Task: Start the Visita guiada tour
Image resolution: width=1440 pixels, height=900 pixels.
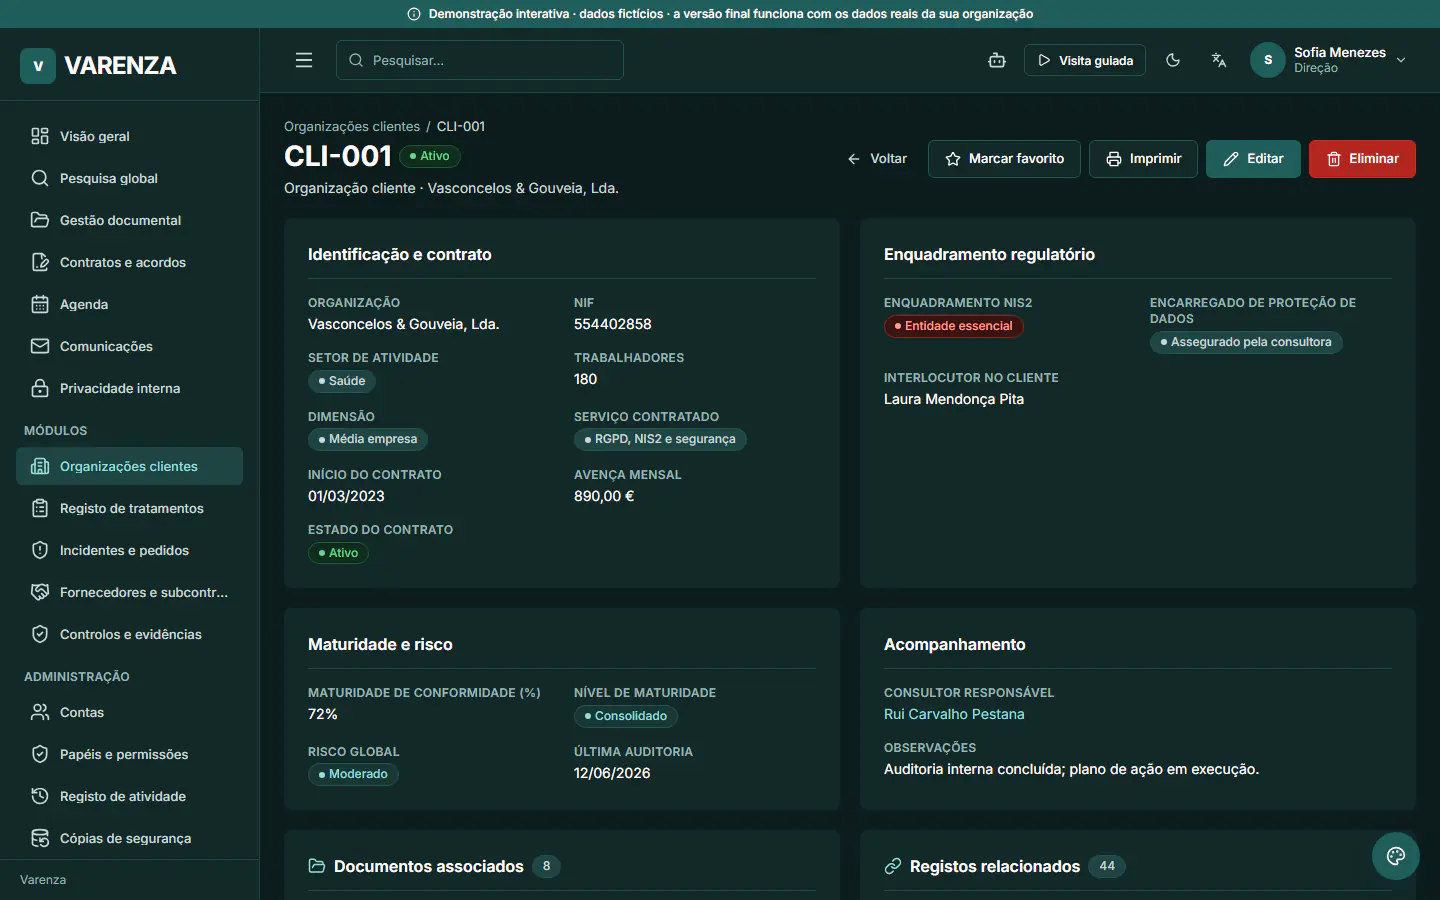Action: 1085,60
